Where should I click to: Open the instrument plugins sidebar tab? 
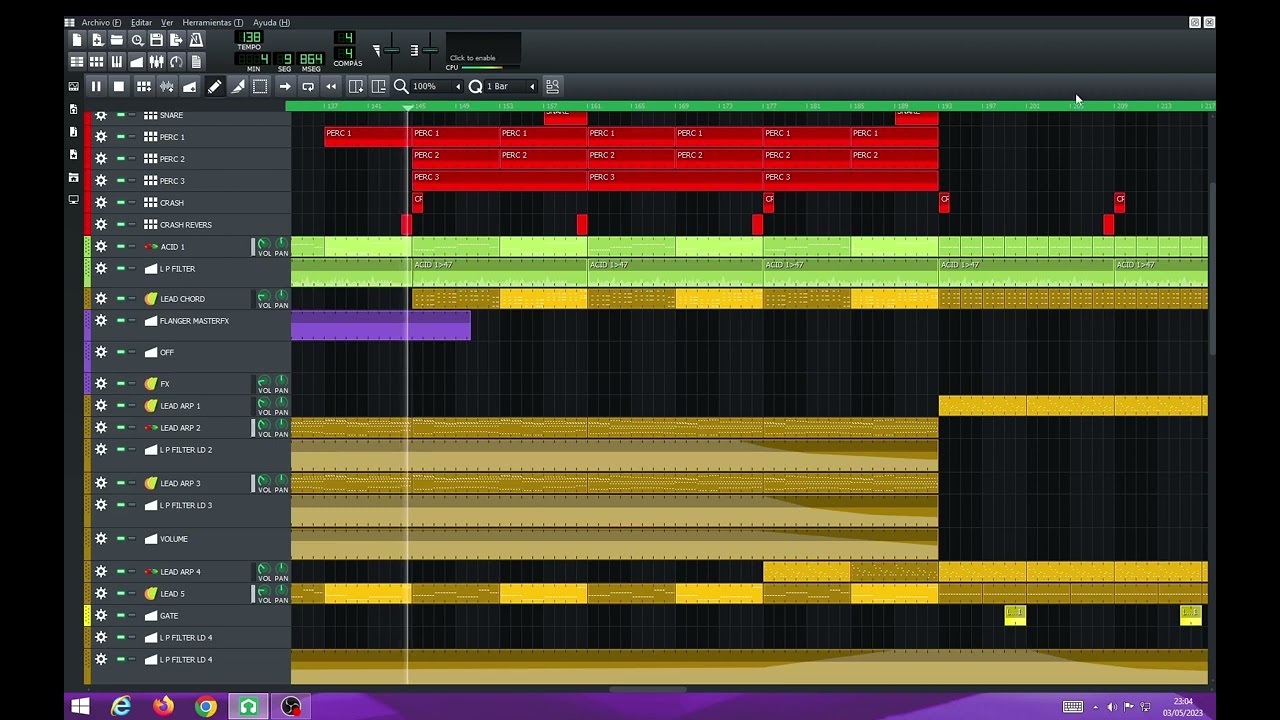point(73,87)
